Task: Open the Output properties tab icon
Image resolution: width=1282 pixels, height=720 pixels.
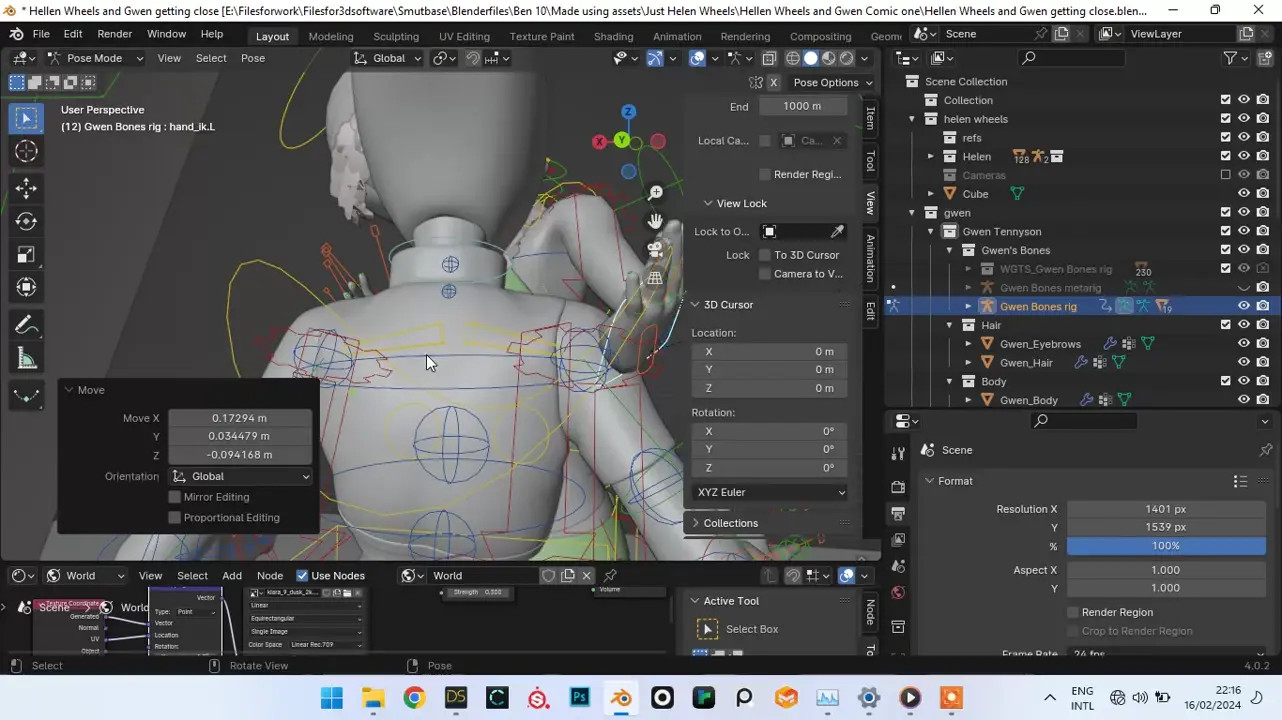Action: tap(898, 514)
